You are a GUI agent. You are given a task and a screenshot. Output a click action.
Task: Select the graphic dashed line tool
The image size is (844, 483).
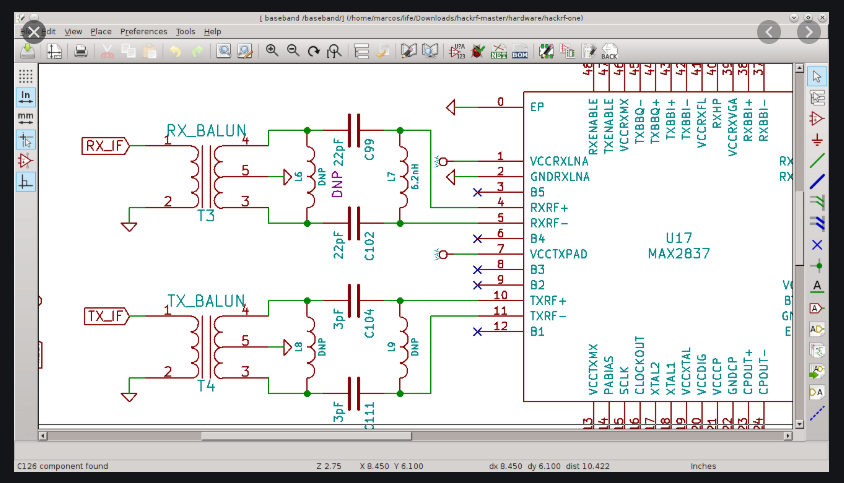tap(817, 413)
